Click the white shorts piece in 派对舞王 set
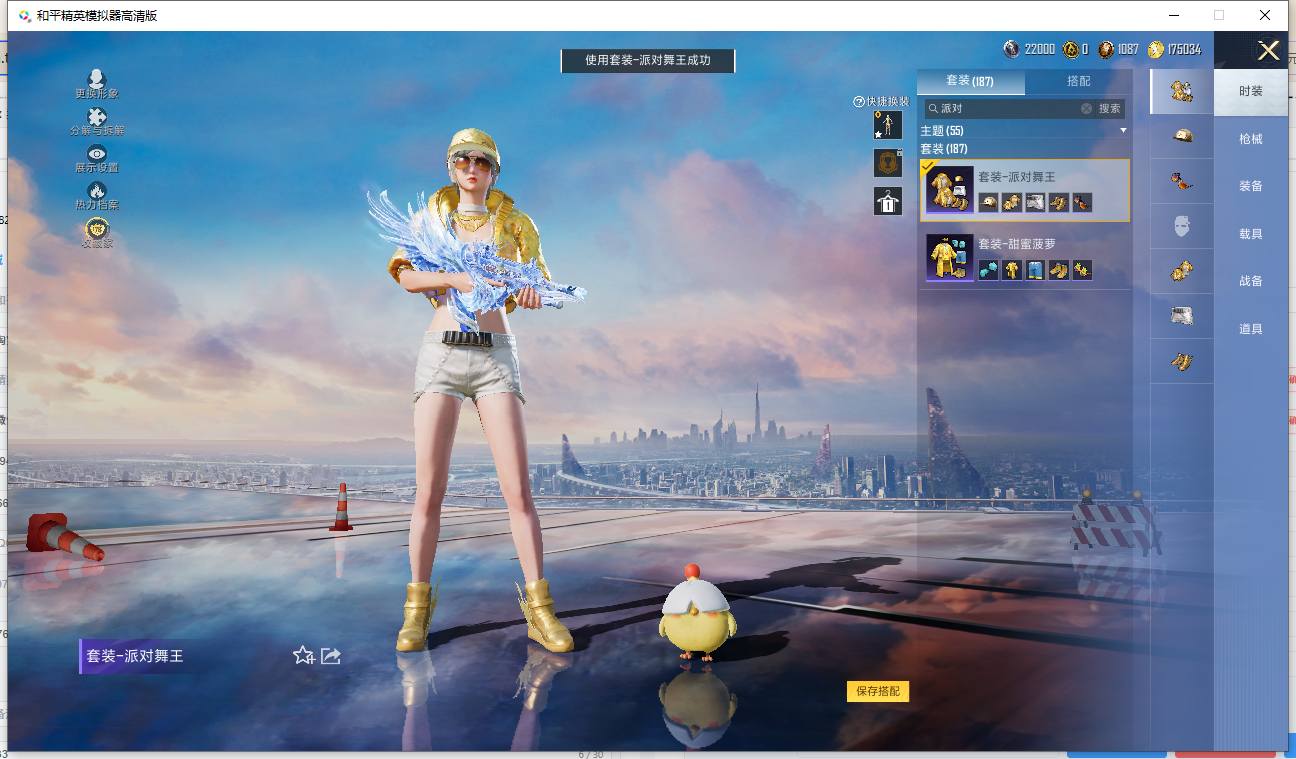This screenshot has width=1296, height=759. [1035, 203]
